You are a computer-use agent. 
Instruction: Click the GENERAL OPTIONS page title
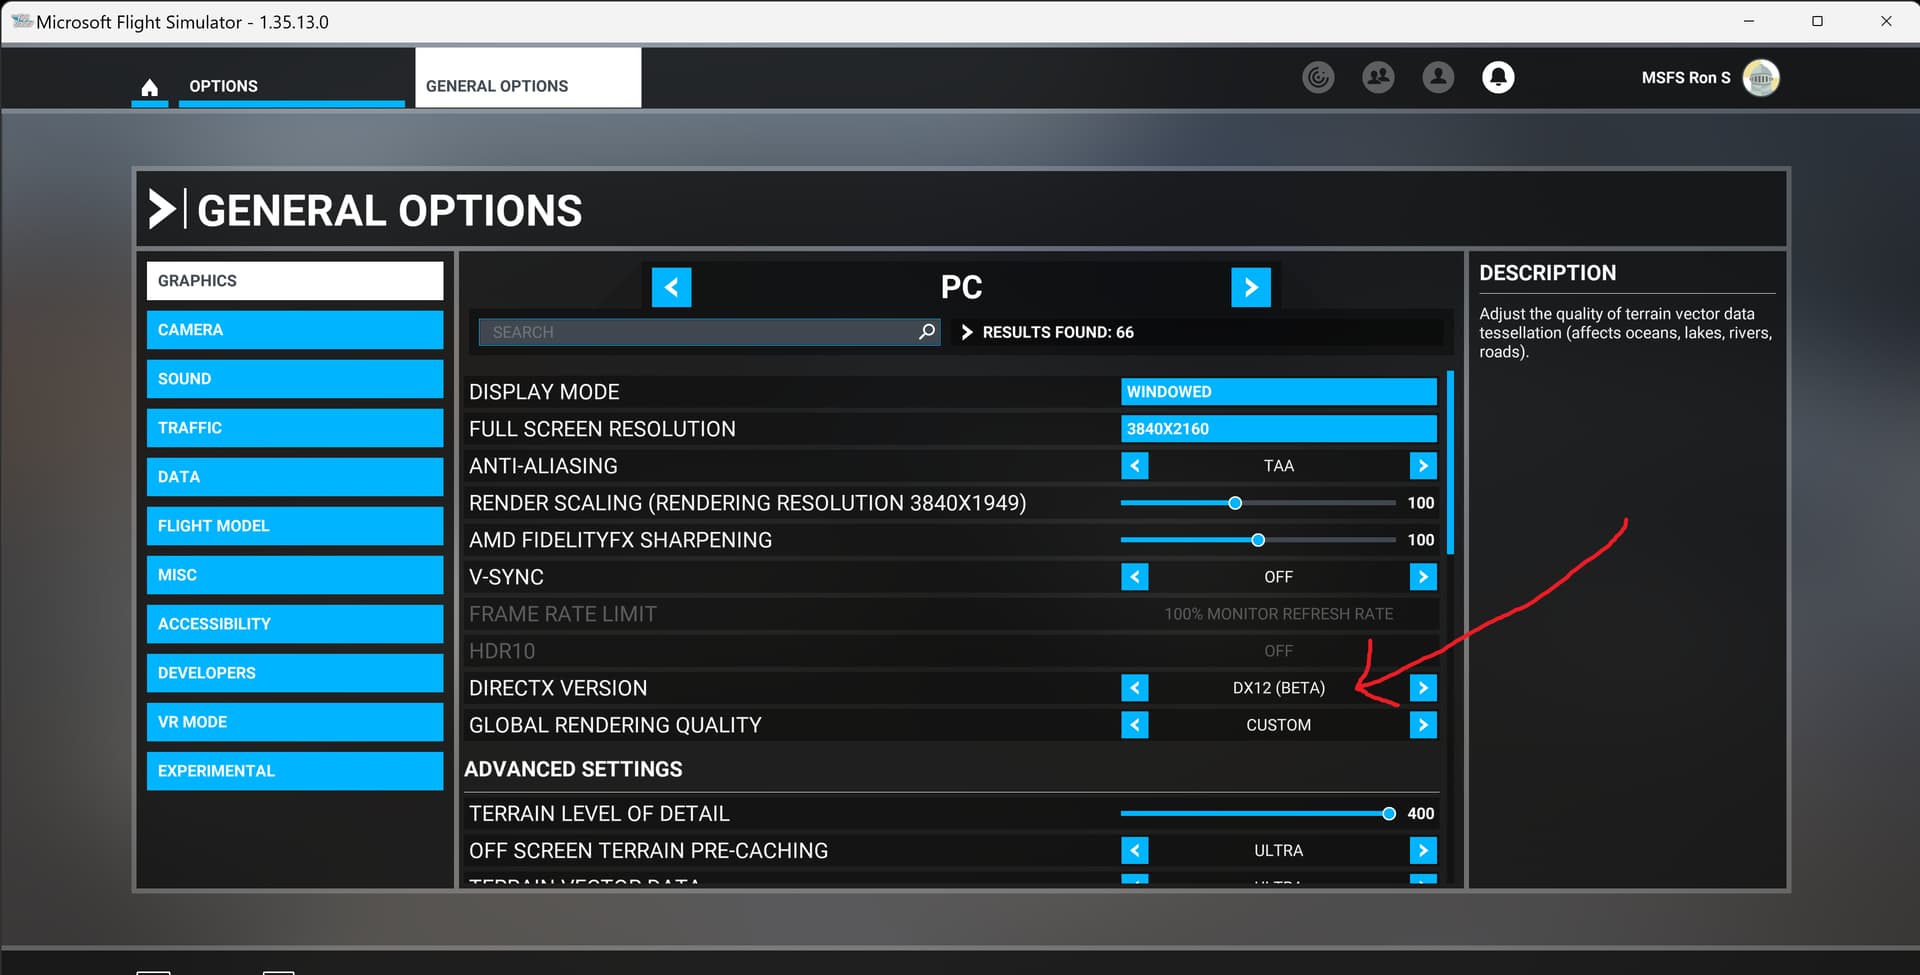point(390,211)
